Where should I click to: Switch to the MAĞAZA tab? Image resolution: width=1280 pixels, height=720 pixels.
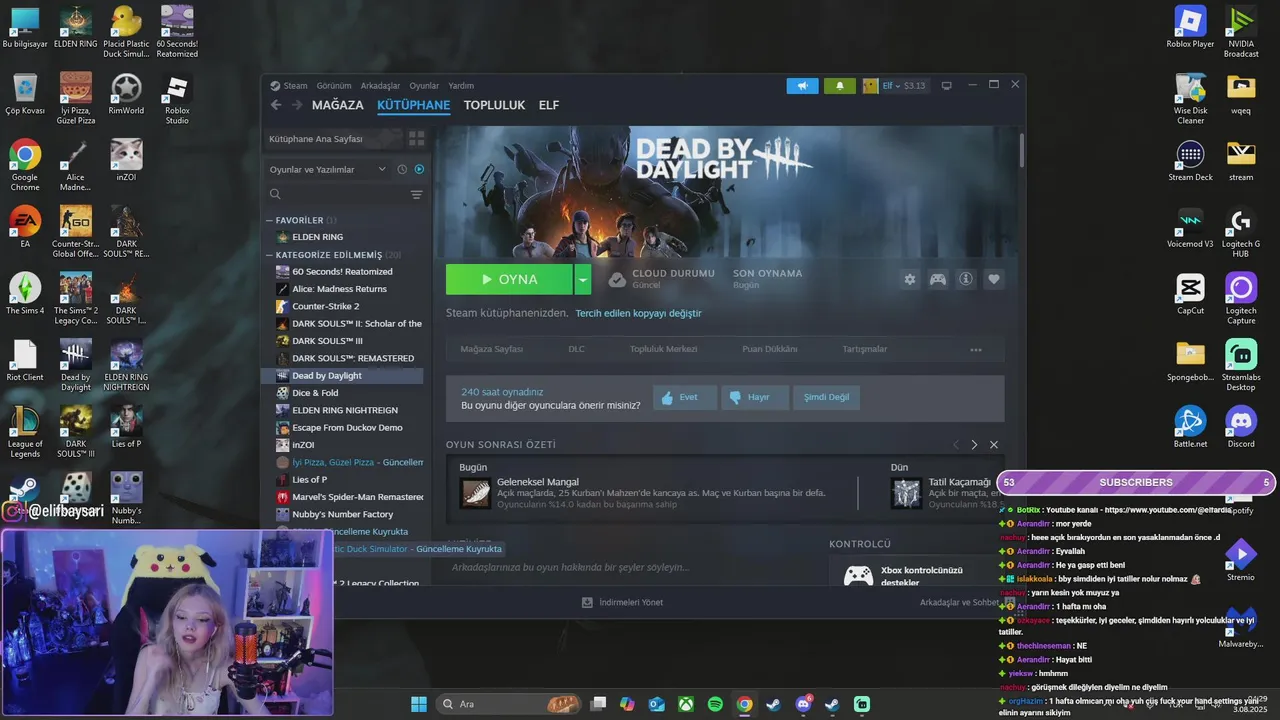click(338, 105)
